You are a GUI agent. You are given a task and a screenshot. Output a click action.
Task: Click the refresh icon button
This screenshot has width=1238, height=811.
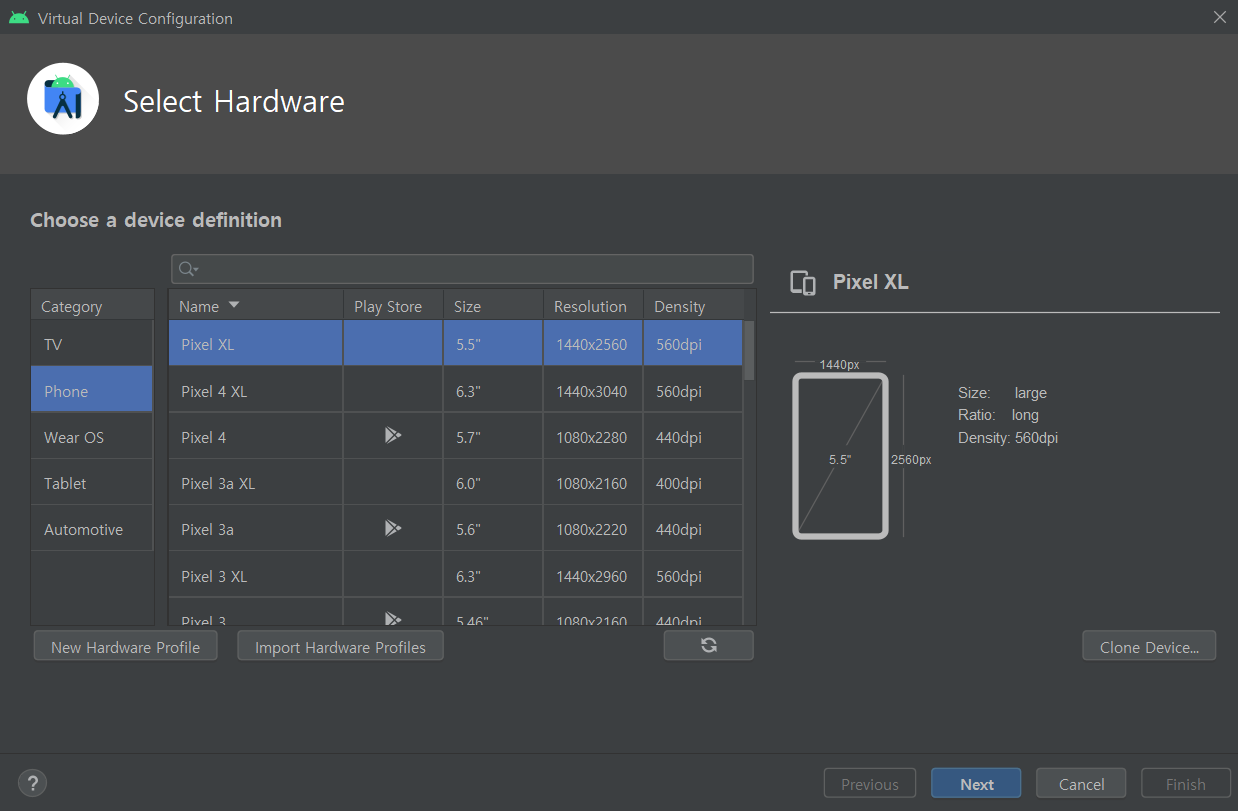click(x=709, y=645)
